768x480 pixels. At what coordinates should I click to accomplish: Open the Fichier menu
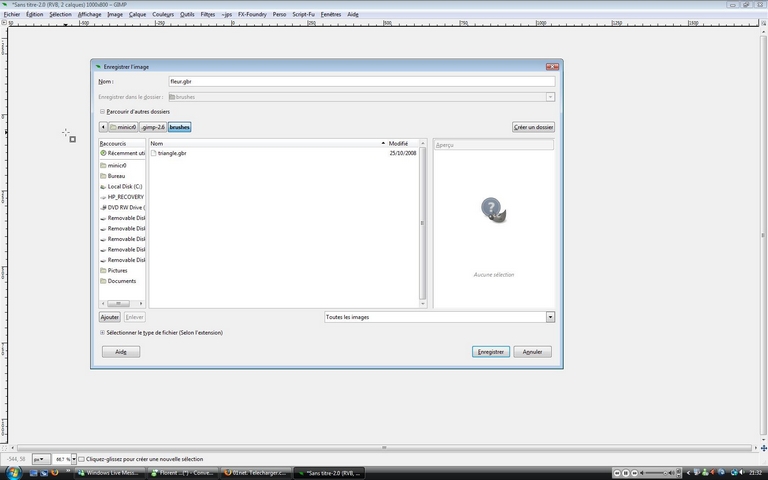click(12, 14)
